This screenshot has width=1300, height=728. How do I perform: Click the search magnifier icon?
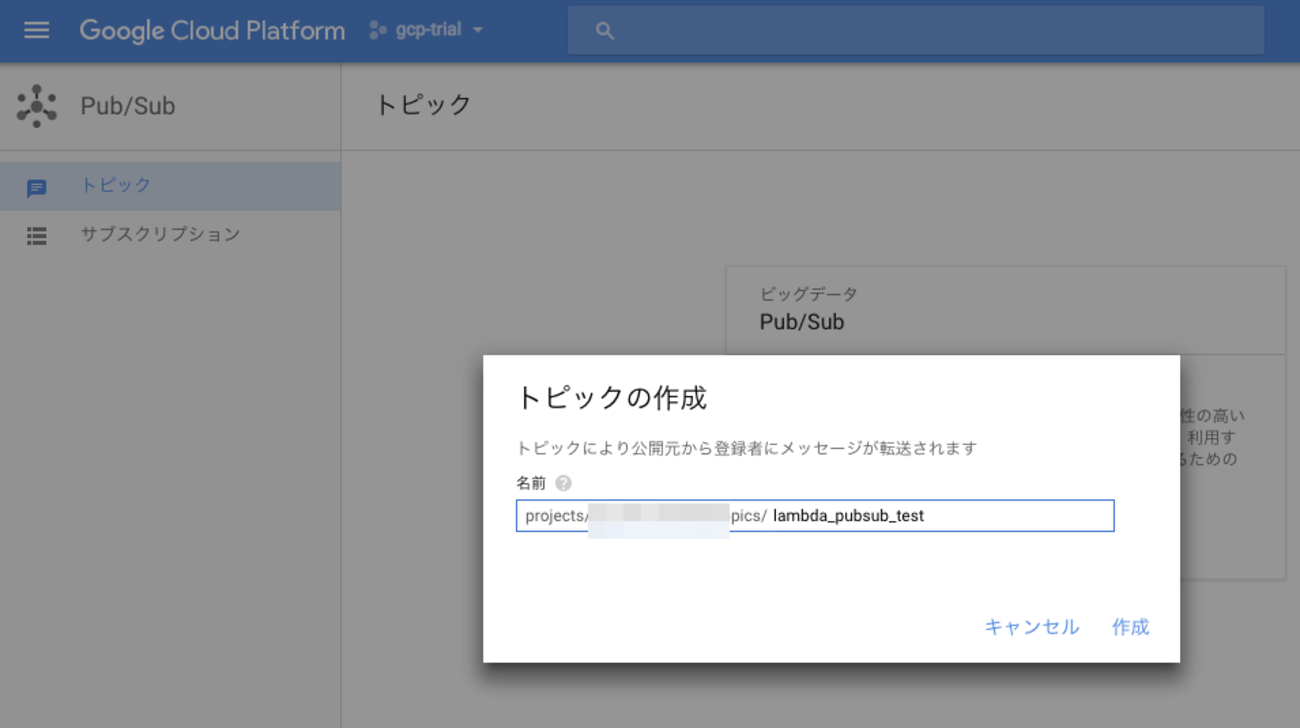point(605,31)
